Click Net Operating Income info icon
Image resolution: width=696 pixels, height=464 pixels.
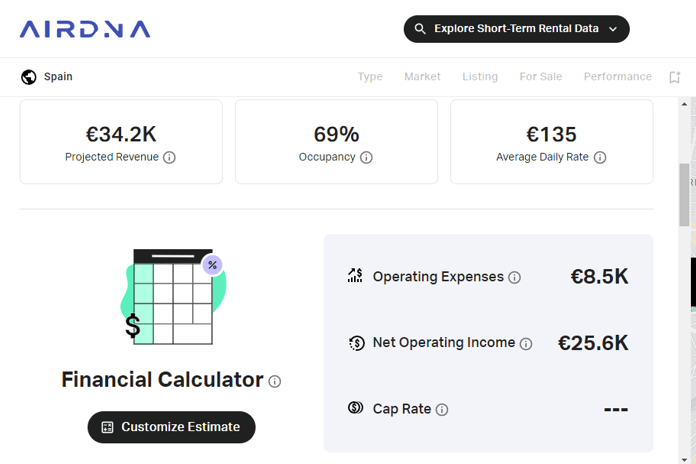(x=526, y=344)
